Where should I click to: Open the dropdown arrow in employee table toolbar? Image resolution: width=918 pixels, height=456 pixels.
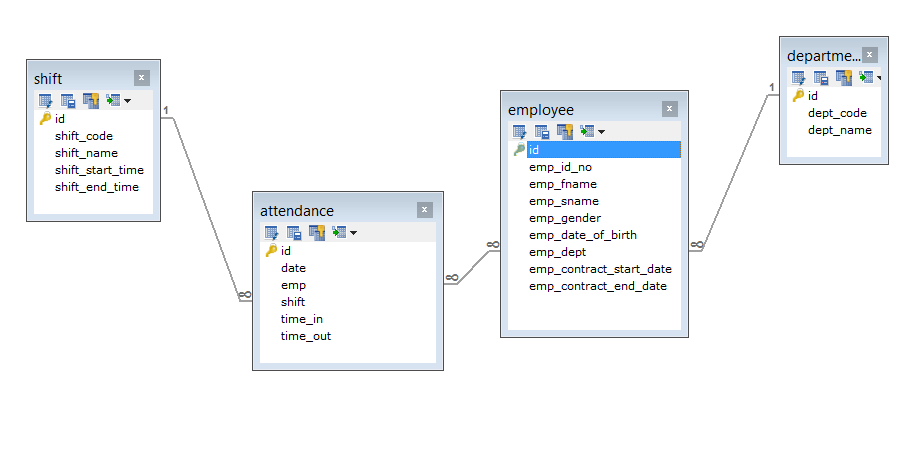coord(601,132)
